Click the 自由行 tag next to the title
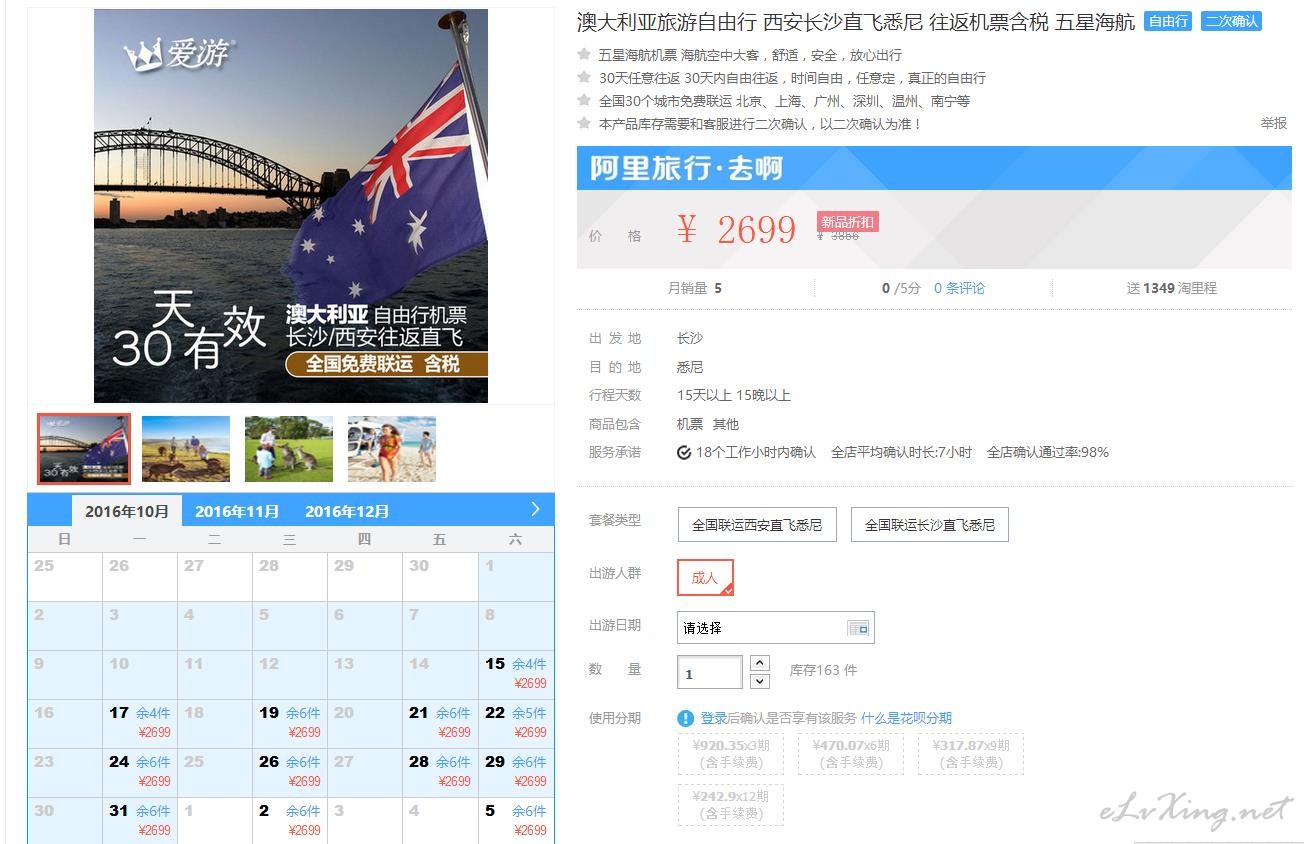Viewport: 1304px width, 844px height. pyautogui.click(x=1168, y=21)
